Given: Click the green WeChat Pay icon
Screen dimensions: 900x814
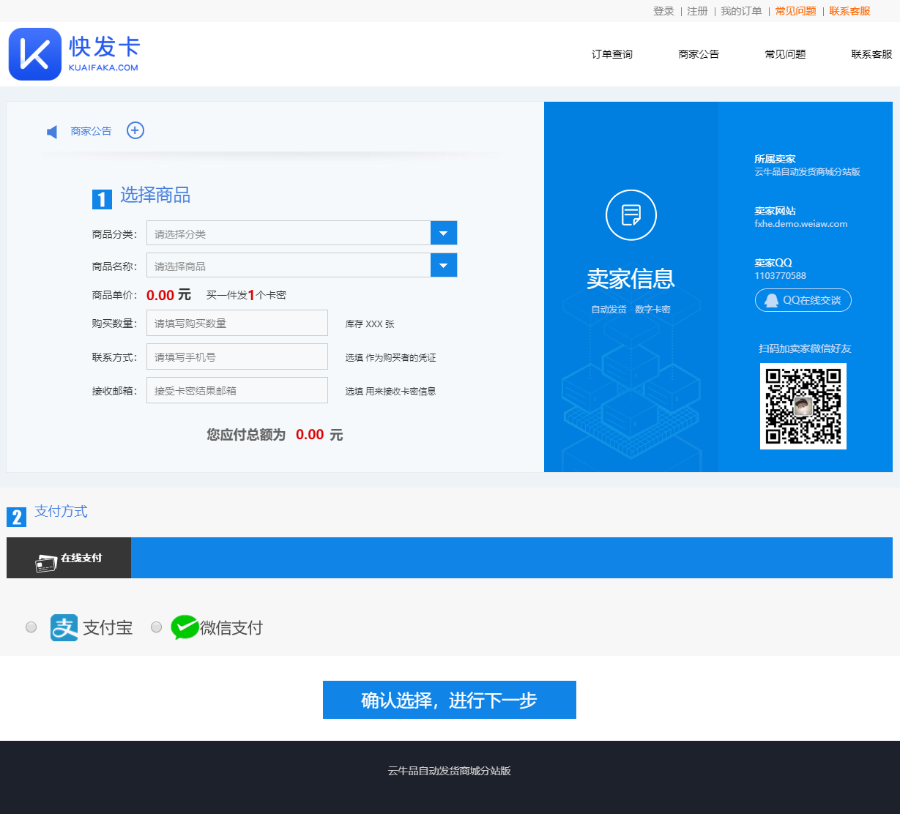Looking at the screenshot, I should [185, 627].
